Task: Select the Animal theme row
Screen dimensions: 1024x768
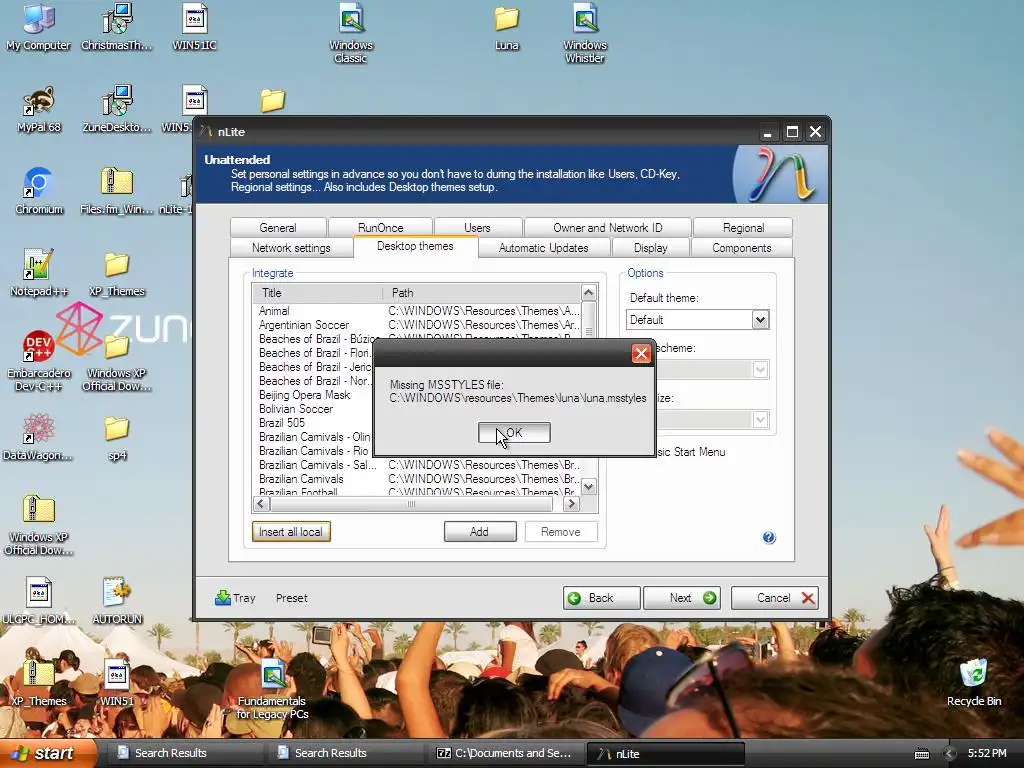Action: pyautogui.click(x=417, y=311)
